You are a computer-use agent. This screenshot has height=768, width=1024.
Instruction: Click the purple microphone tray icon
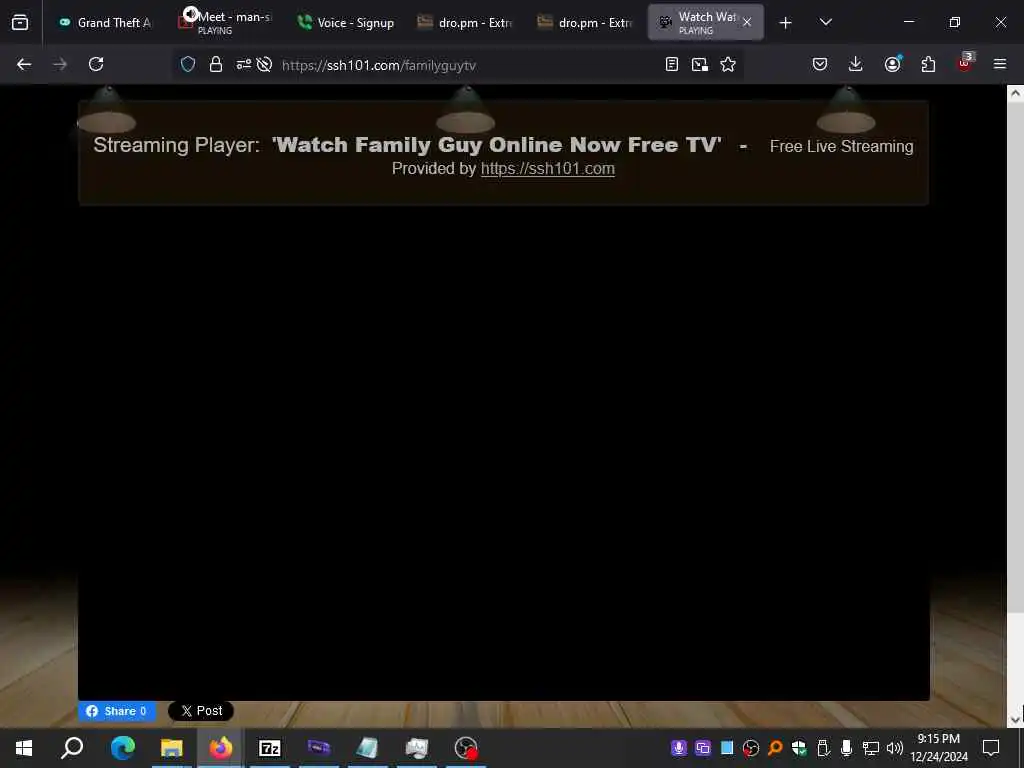[679, 748]
